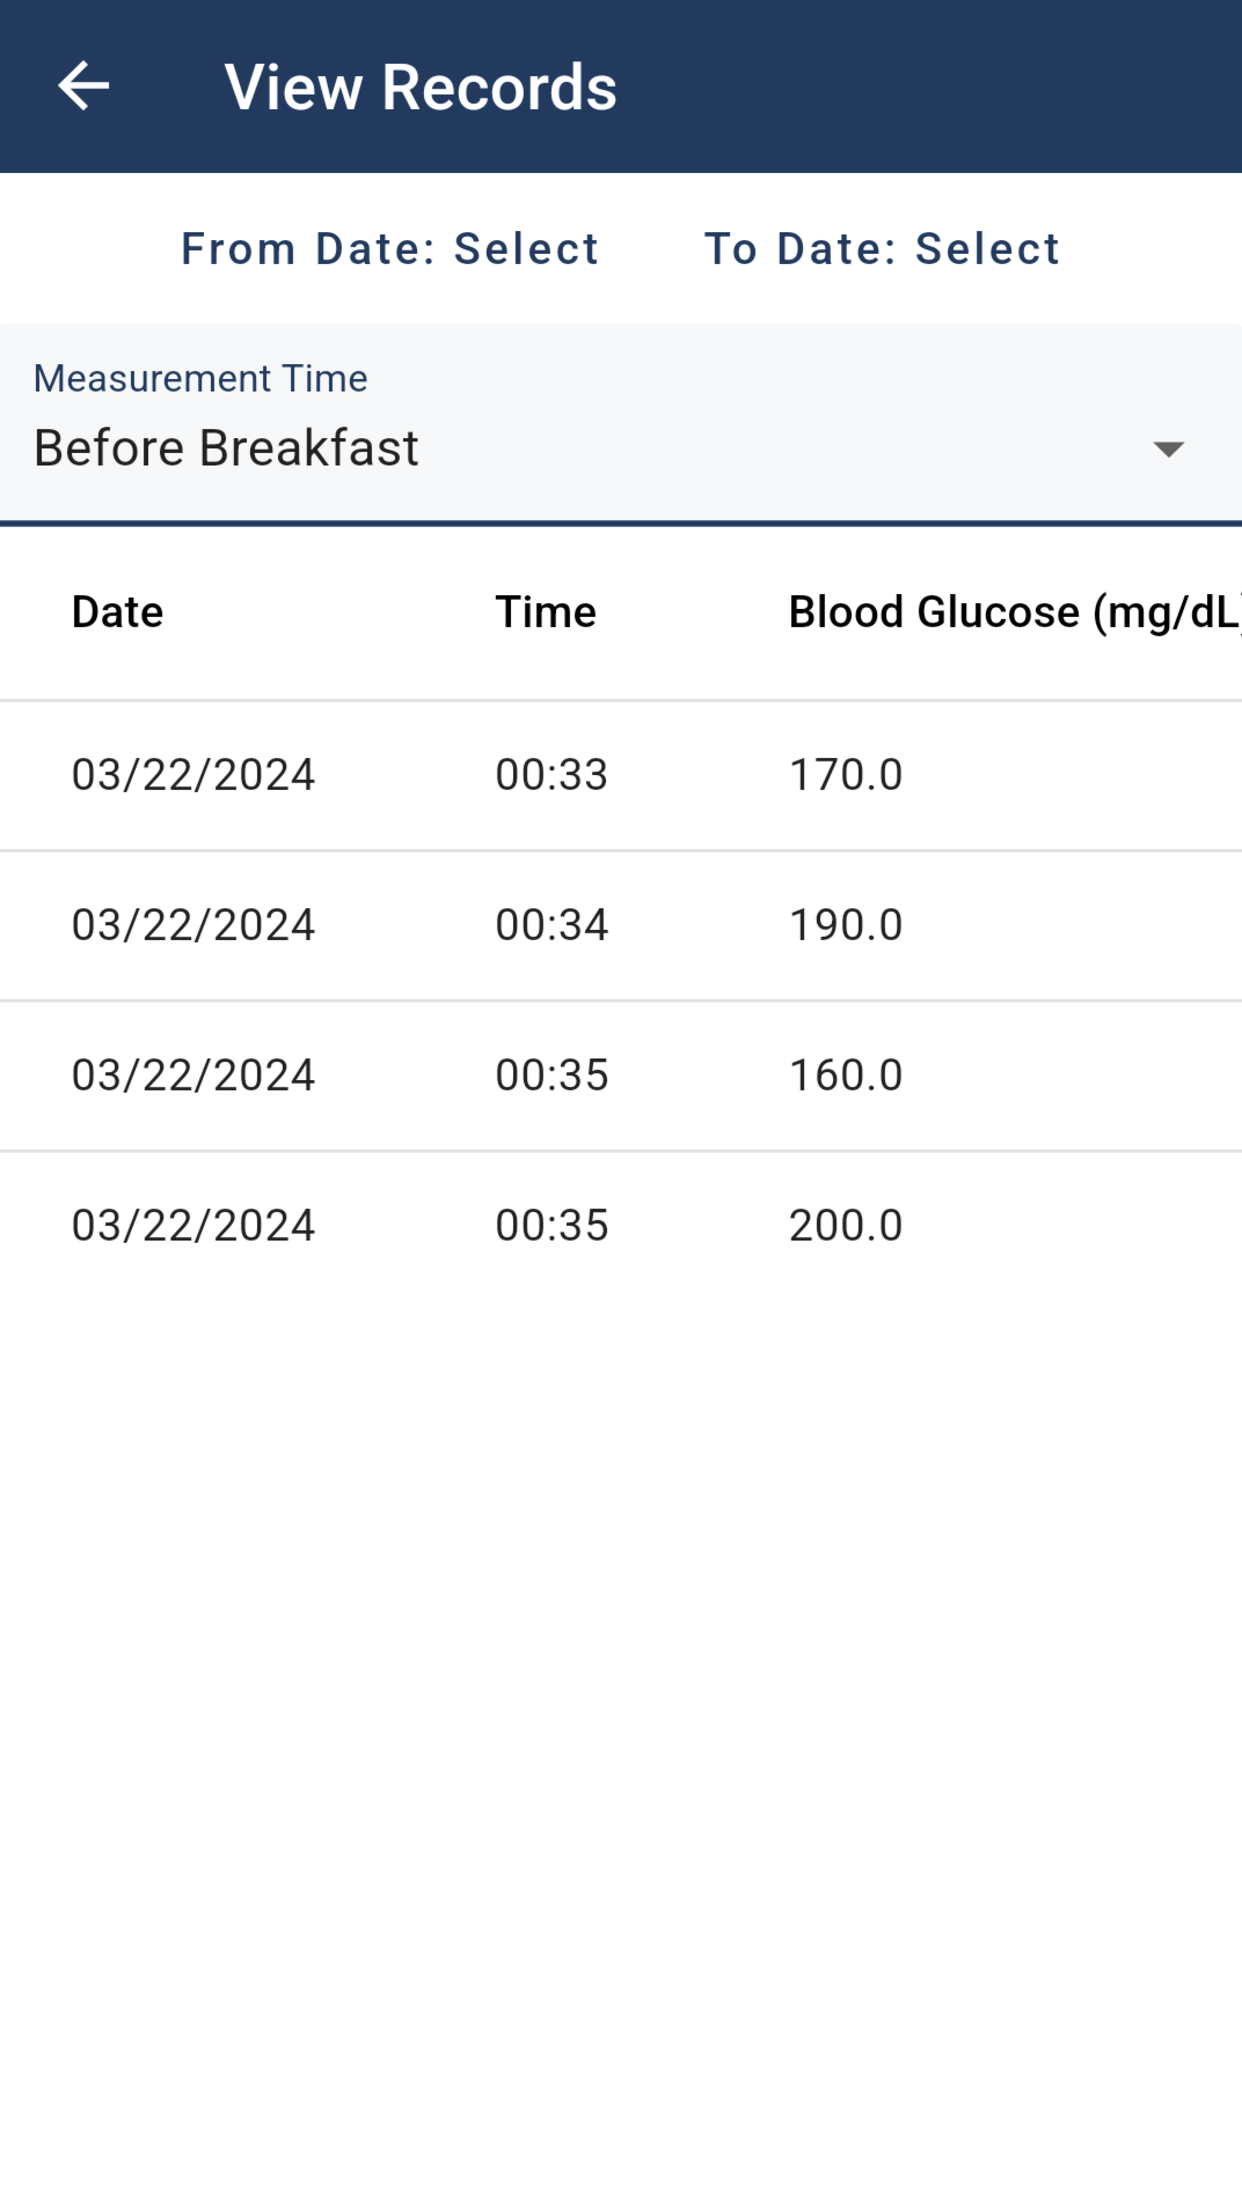Click the View Records title
1242x2208 pixels.
tap(420, 87)
